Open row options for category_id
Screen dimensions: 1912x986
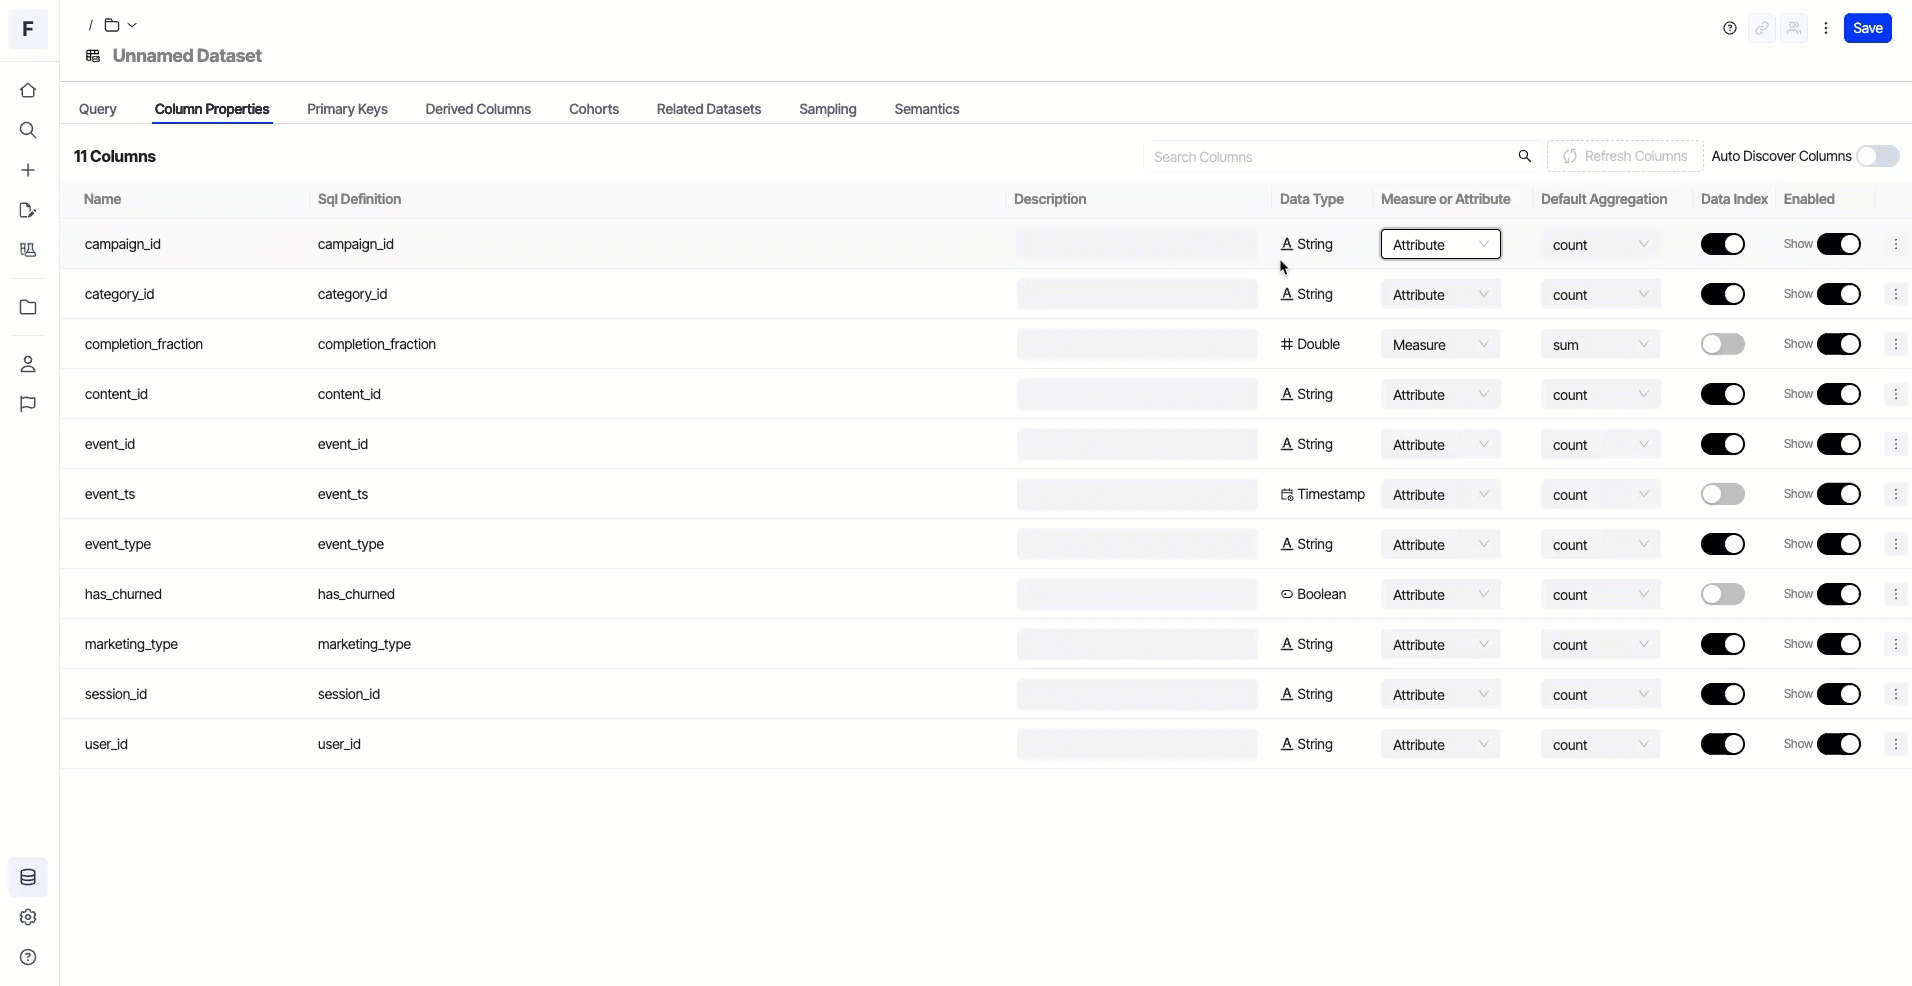[x=1896, y=294]
